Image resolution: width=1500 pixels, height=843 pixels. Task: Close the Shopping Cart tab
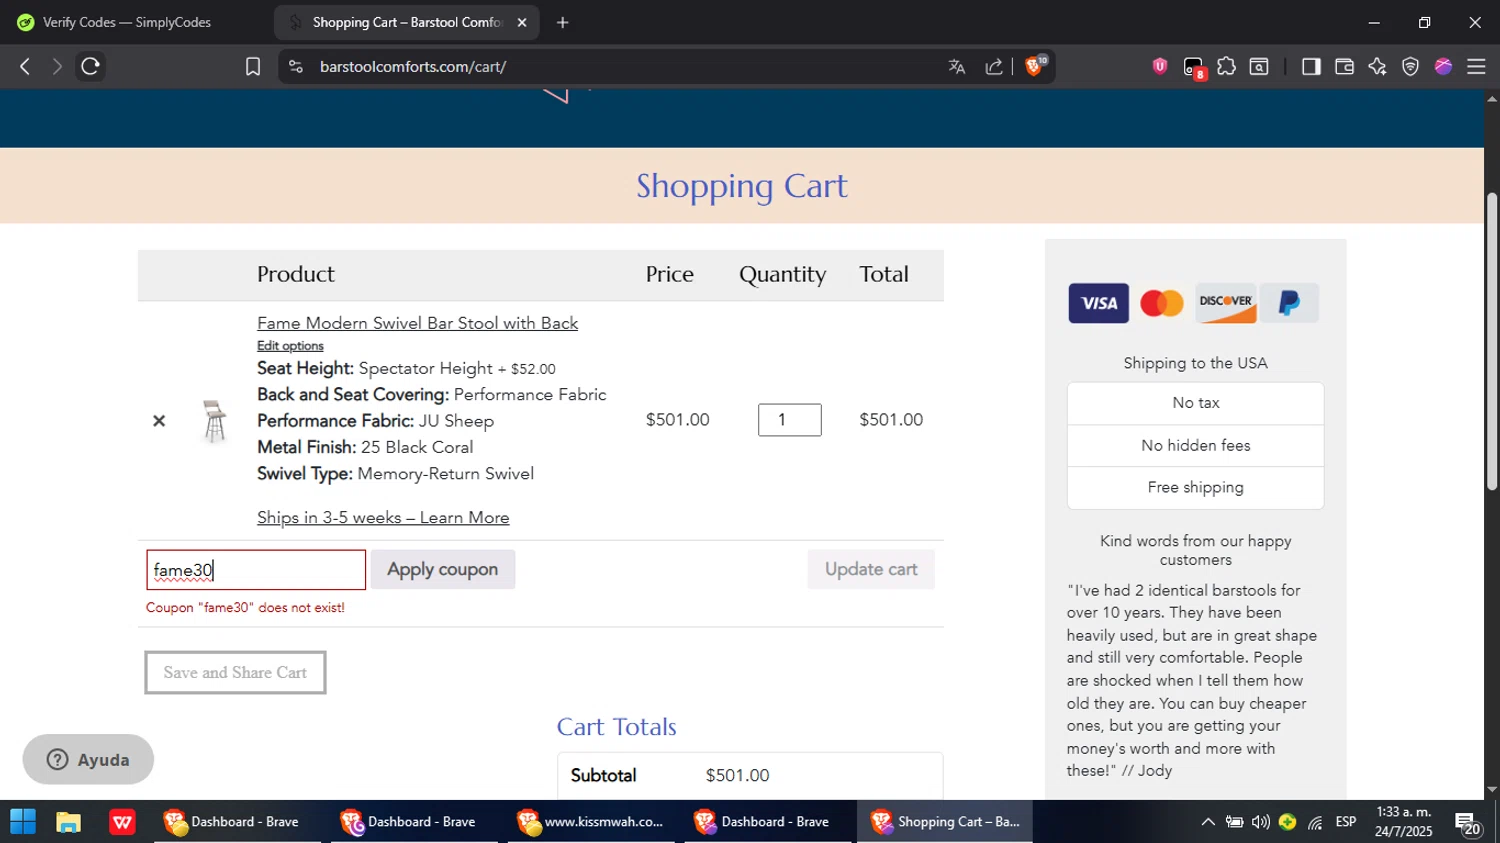(x=521, y=22)
